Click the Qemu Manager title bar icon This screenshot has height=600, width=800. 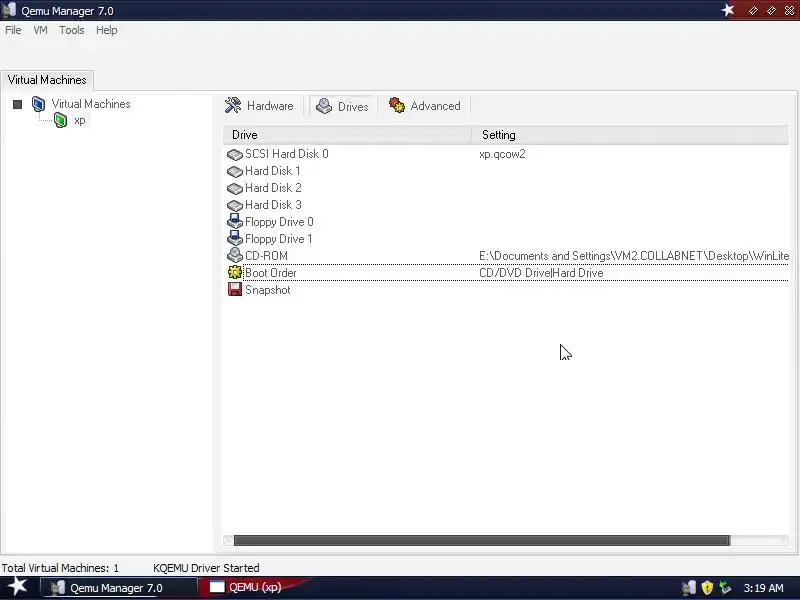click(x=9, y=10)
